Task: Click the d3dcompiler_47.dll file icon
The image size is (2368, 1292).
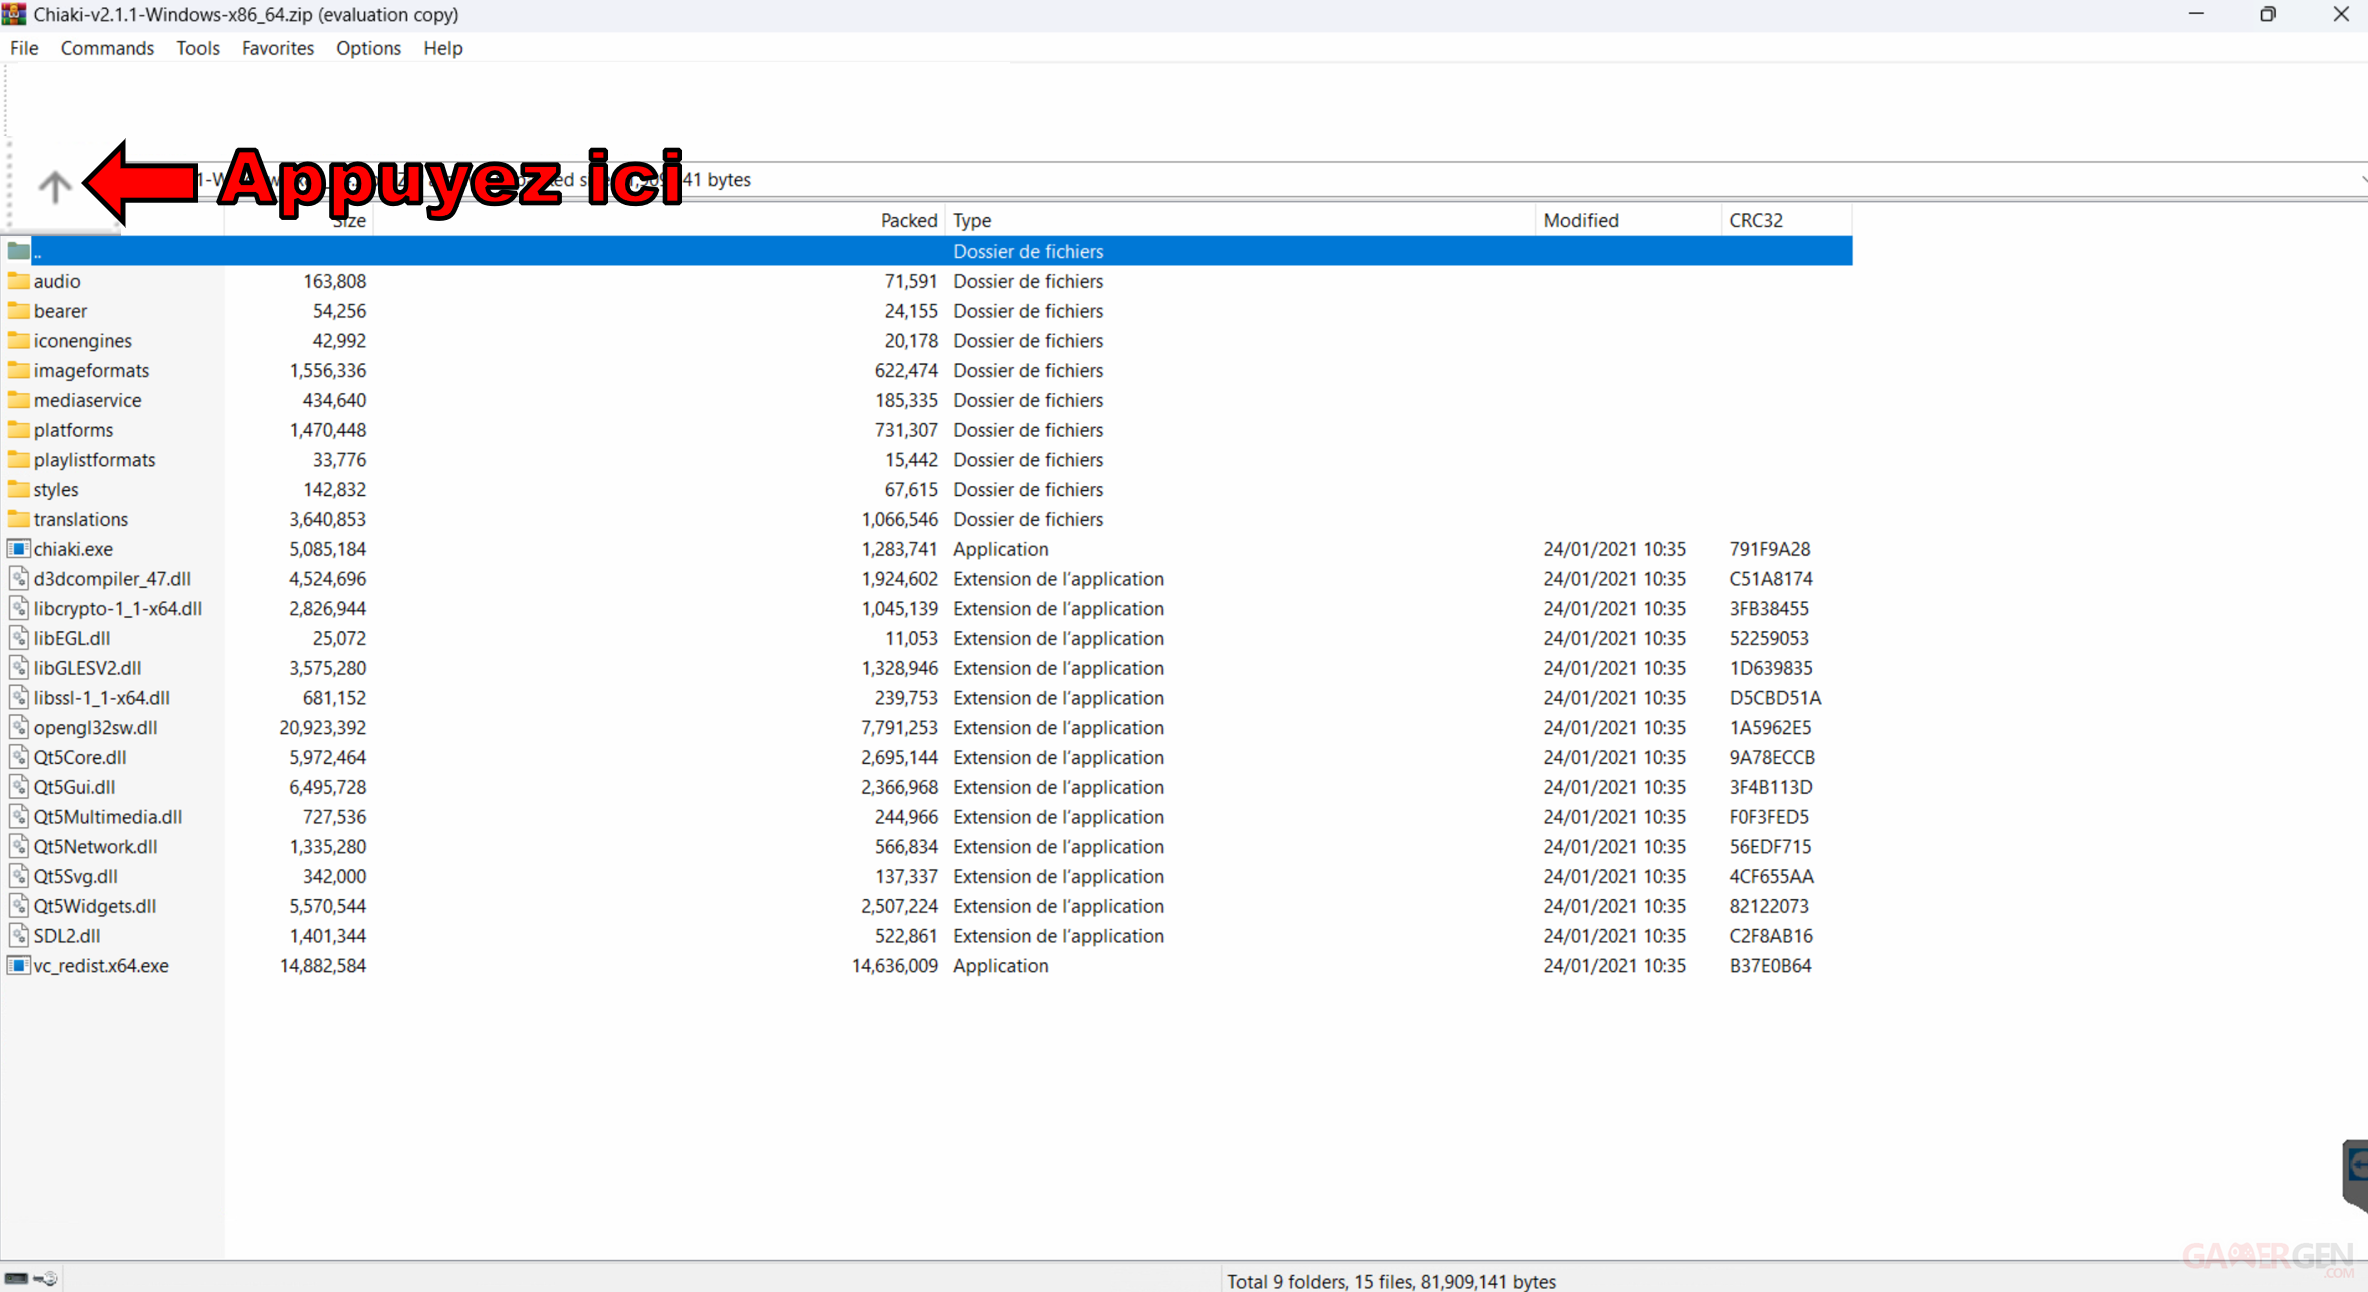Action: 18,579
